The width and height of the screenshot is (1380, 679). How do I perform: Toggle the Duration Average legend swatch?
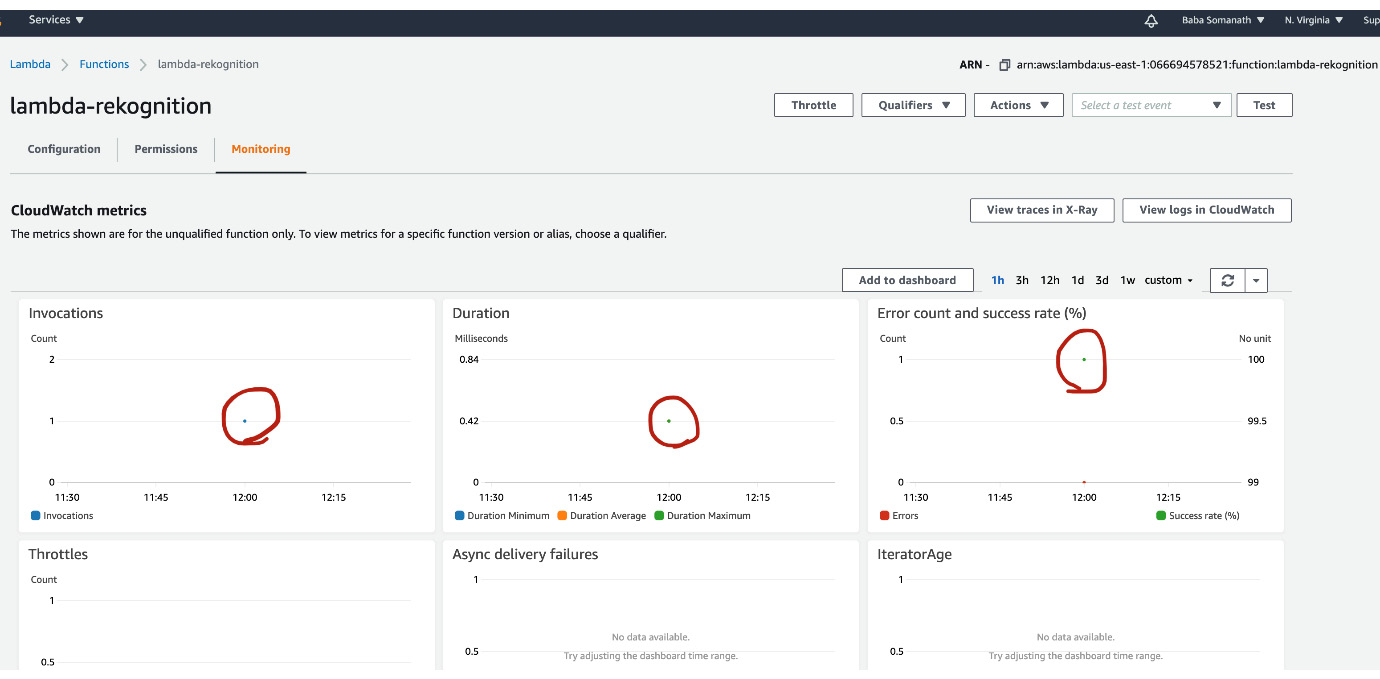(562, 516)
